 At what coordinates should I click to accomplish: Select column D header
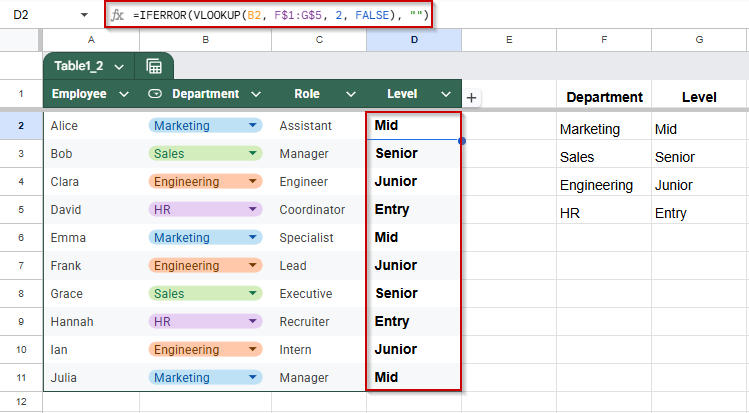click(x=414, y=40)
